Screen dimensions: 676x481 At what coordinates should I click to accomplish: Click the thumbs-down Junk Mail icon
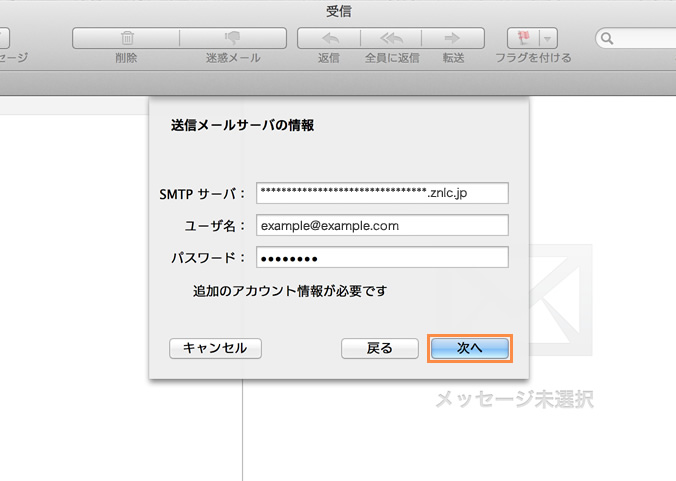click(x=233, y=38)
